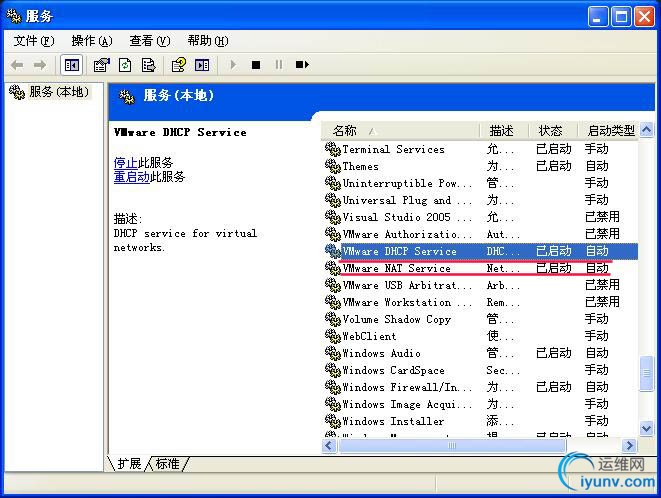Click the horizontal scrollbar thumb
661x498 pixels.
point(451,445)
